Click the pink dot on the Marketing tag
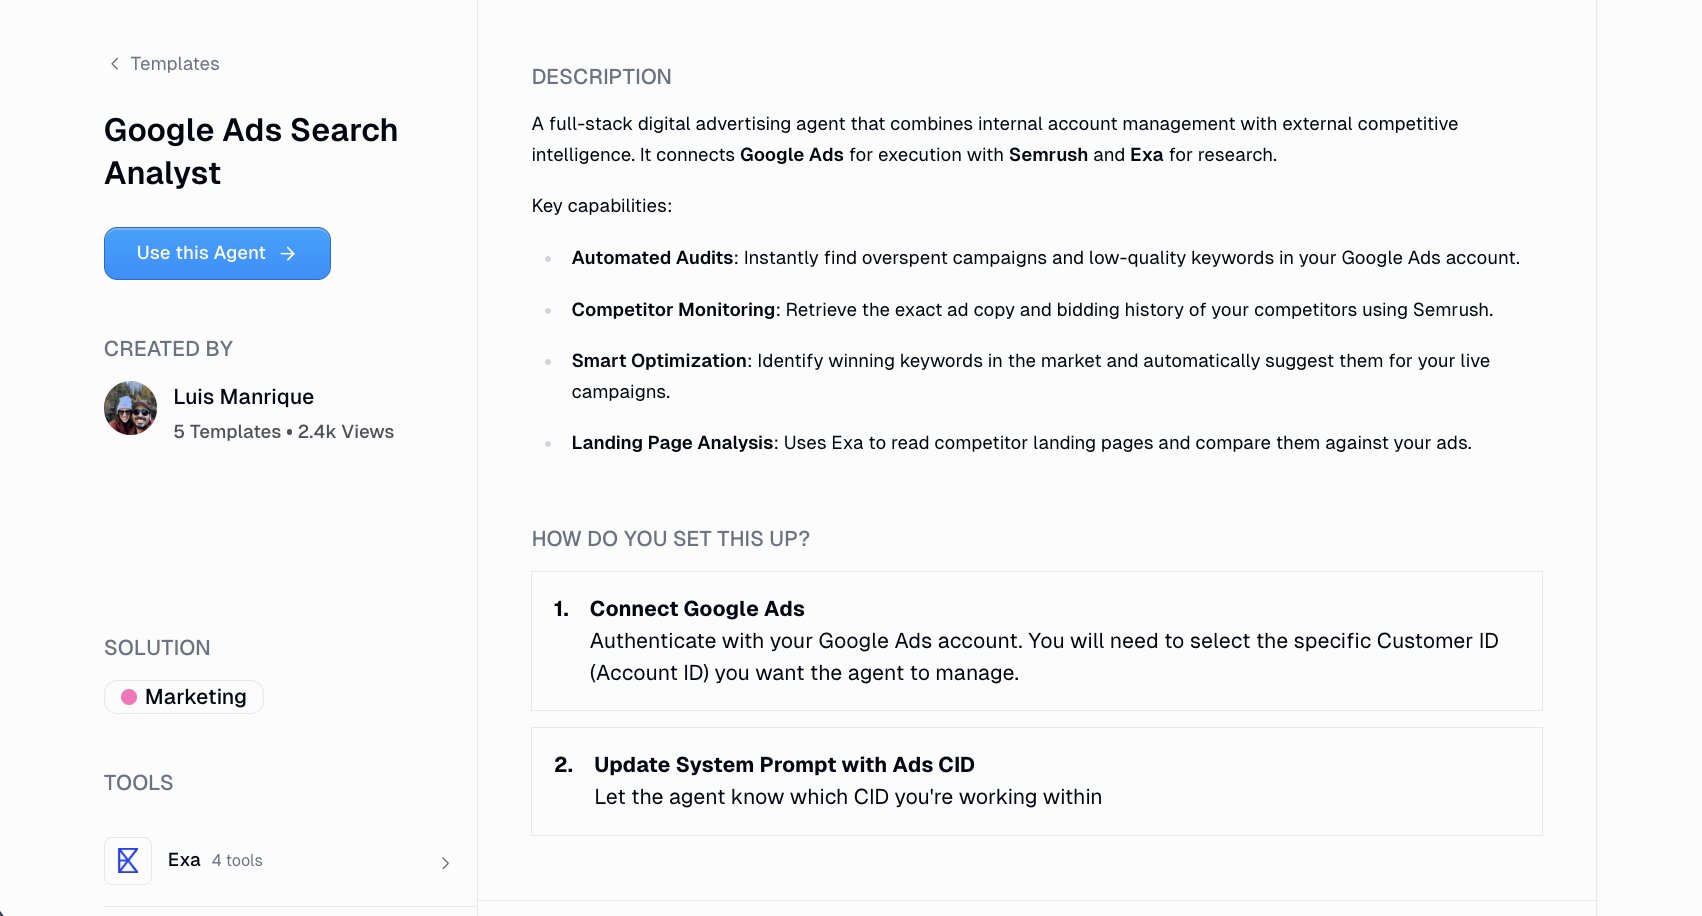The height and width of the screenshot is (916, 1702). click(x=131, y=696)
